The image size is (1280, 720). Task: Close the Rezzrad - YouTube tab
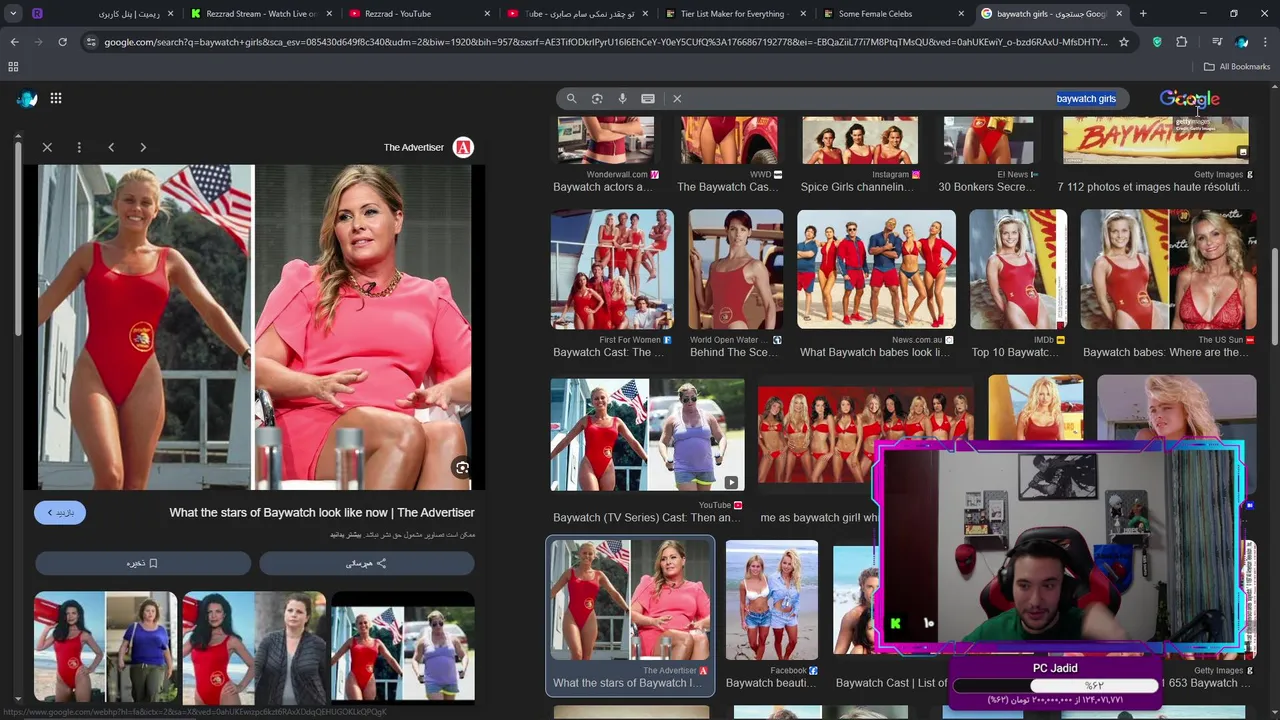[x=487, y=14]
